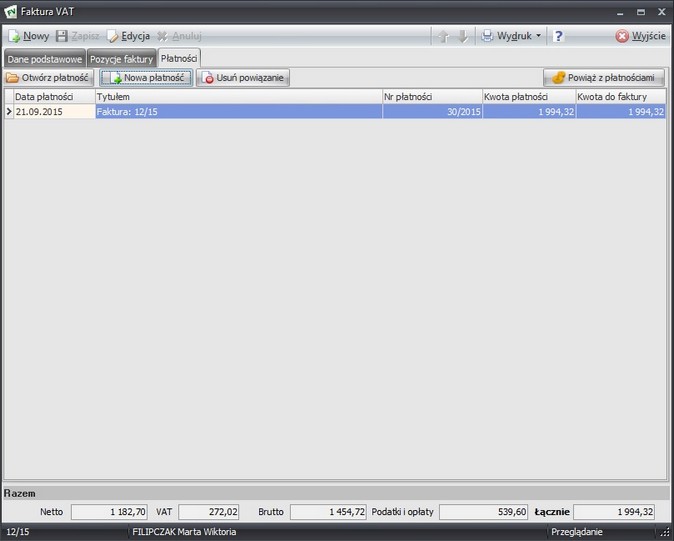Switch to the Dane podstawowe tab
Image resolution: width=674 pixels, height=541 pixels.
tap(45, 59)
